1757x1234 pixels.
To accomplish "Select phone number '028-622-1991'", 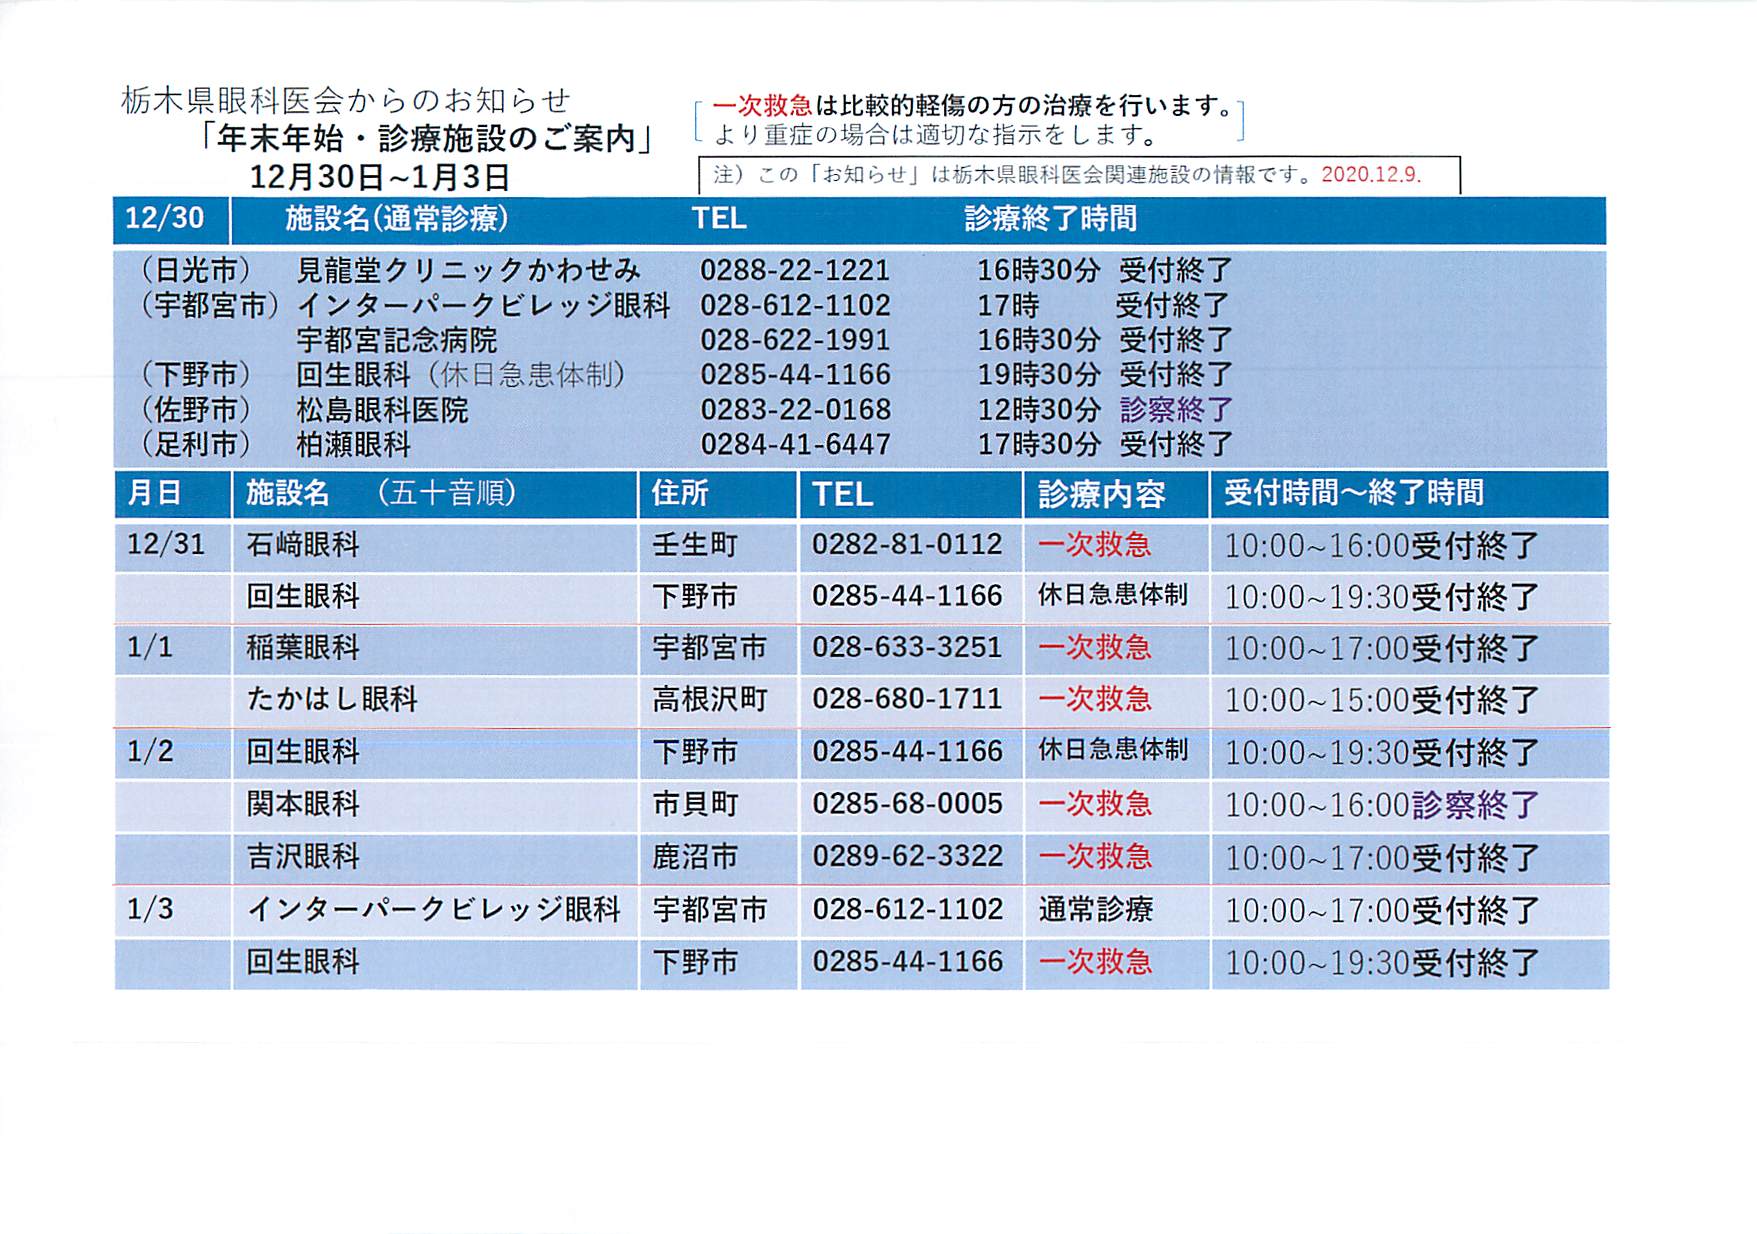I will [x=794, y=340].
